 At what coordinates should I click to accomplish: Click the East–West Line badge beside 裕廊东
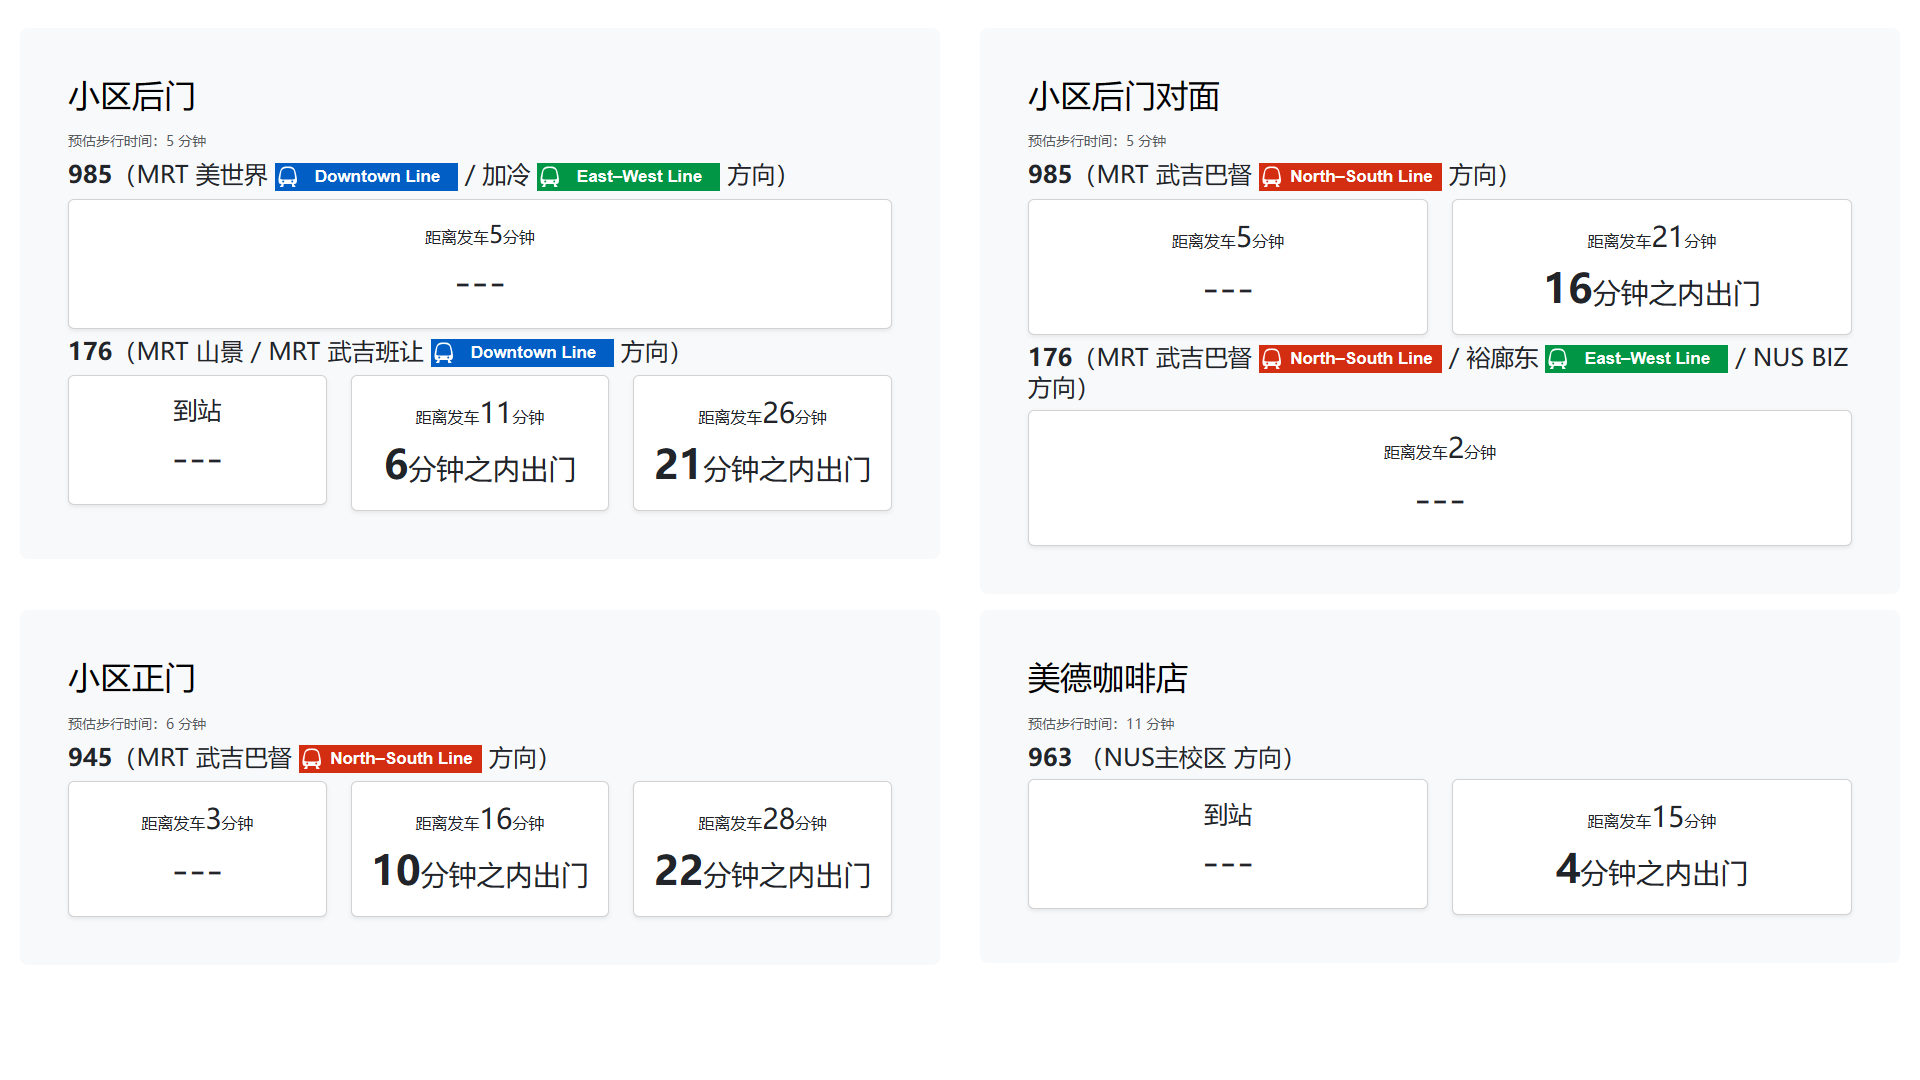(1634, 358)
